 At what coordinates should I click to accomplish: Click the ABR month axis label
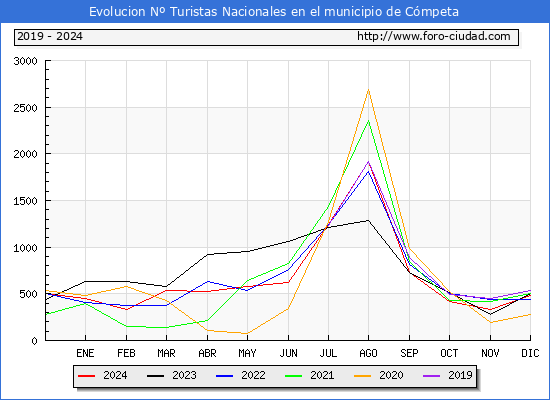click(207, 353)
